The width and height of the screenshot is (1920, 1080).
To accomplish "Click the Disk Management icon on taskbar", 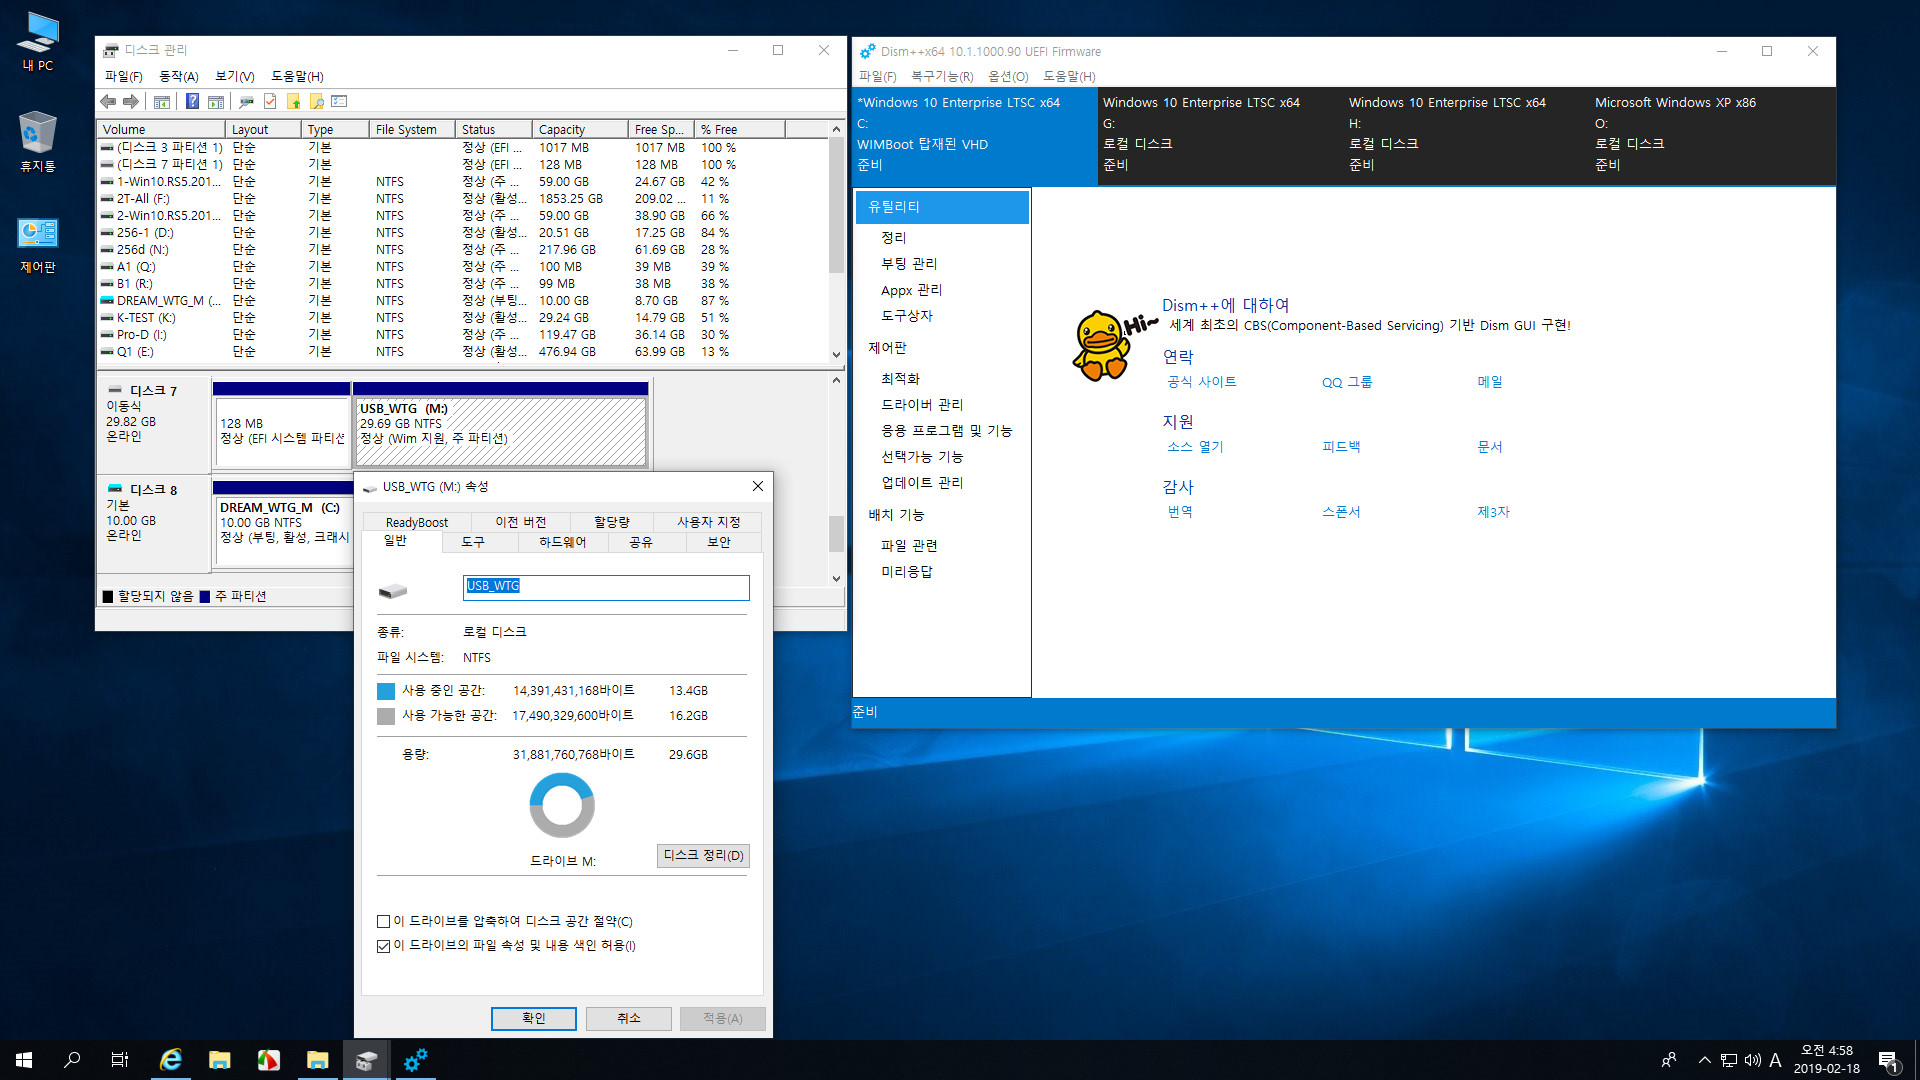I will (x=366, y=1060).
